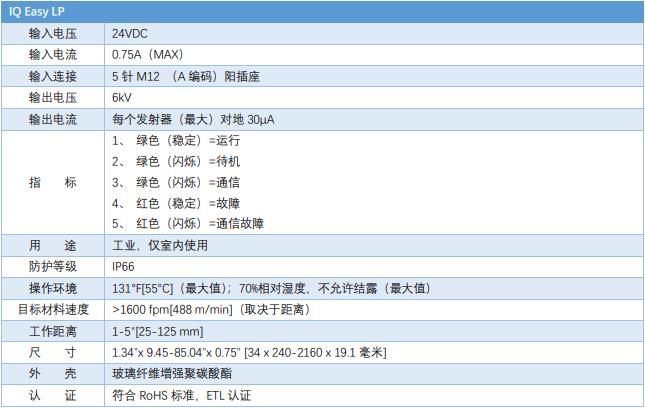Select the 目标材料速度 label cell
645x408 pixels.
pos(53,310)
